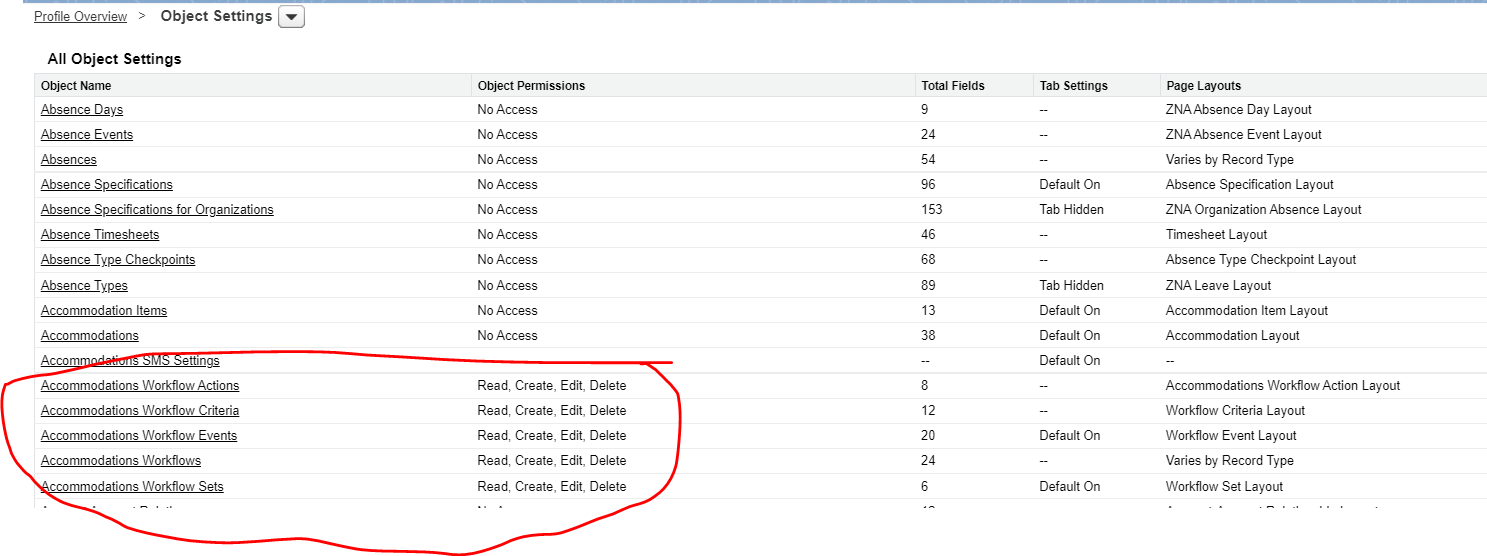Screen dimensions: 1487x556
Task: Open Absence Specifications for Organizations
Action: [157, 210]
